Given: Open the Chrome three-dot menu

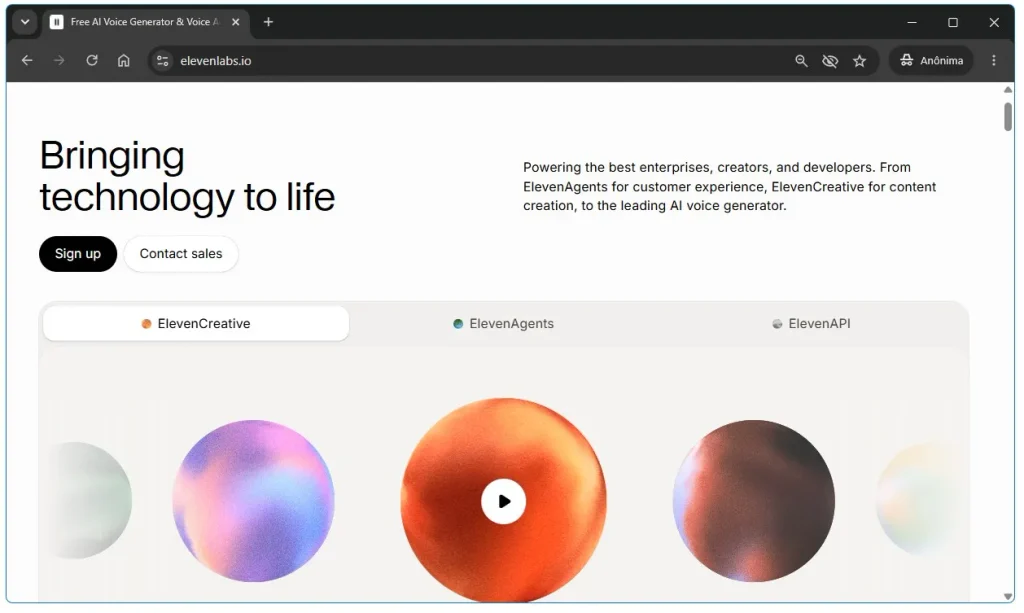Looking at the screenshot, I should click(x=994, y=61).
